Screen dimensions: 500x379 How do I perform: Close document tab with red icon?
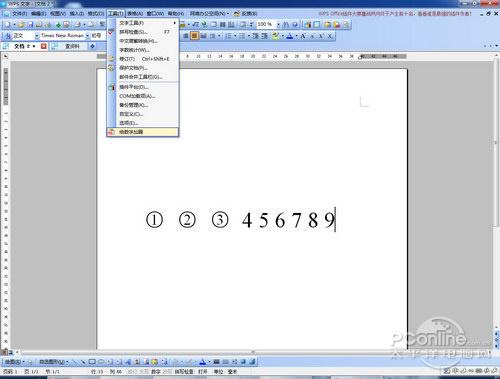pyautogui.click(x=43, y=46)
